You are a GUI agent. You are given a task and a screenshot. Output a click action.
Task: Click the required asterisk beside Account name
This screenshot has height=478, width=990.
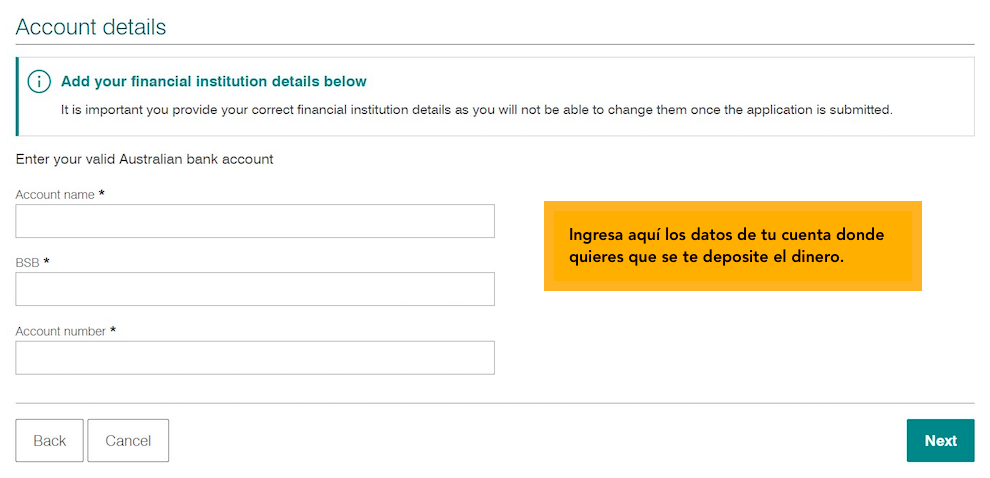point(102,194)
